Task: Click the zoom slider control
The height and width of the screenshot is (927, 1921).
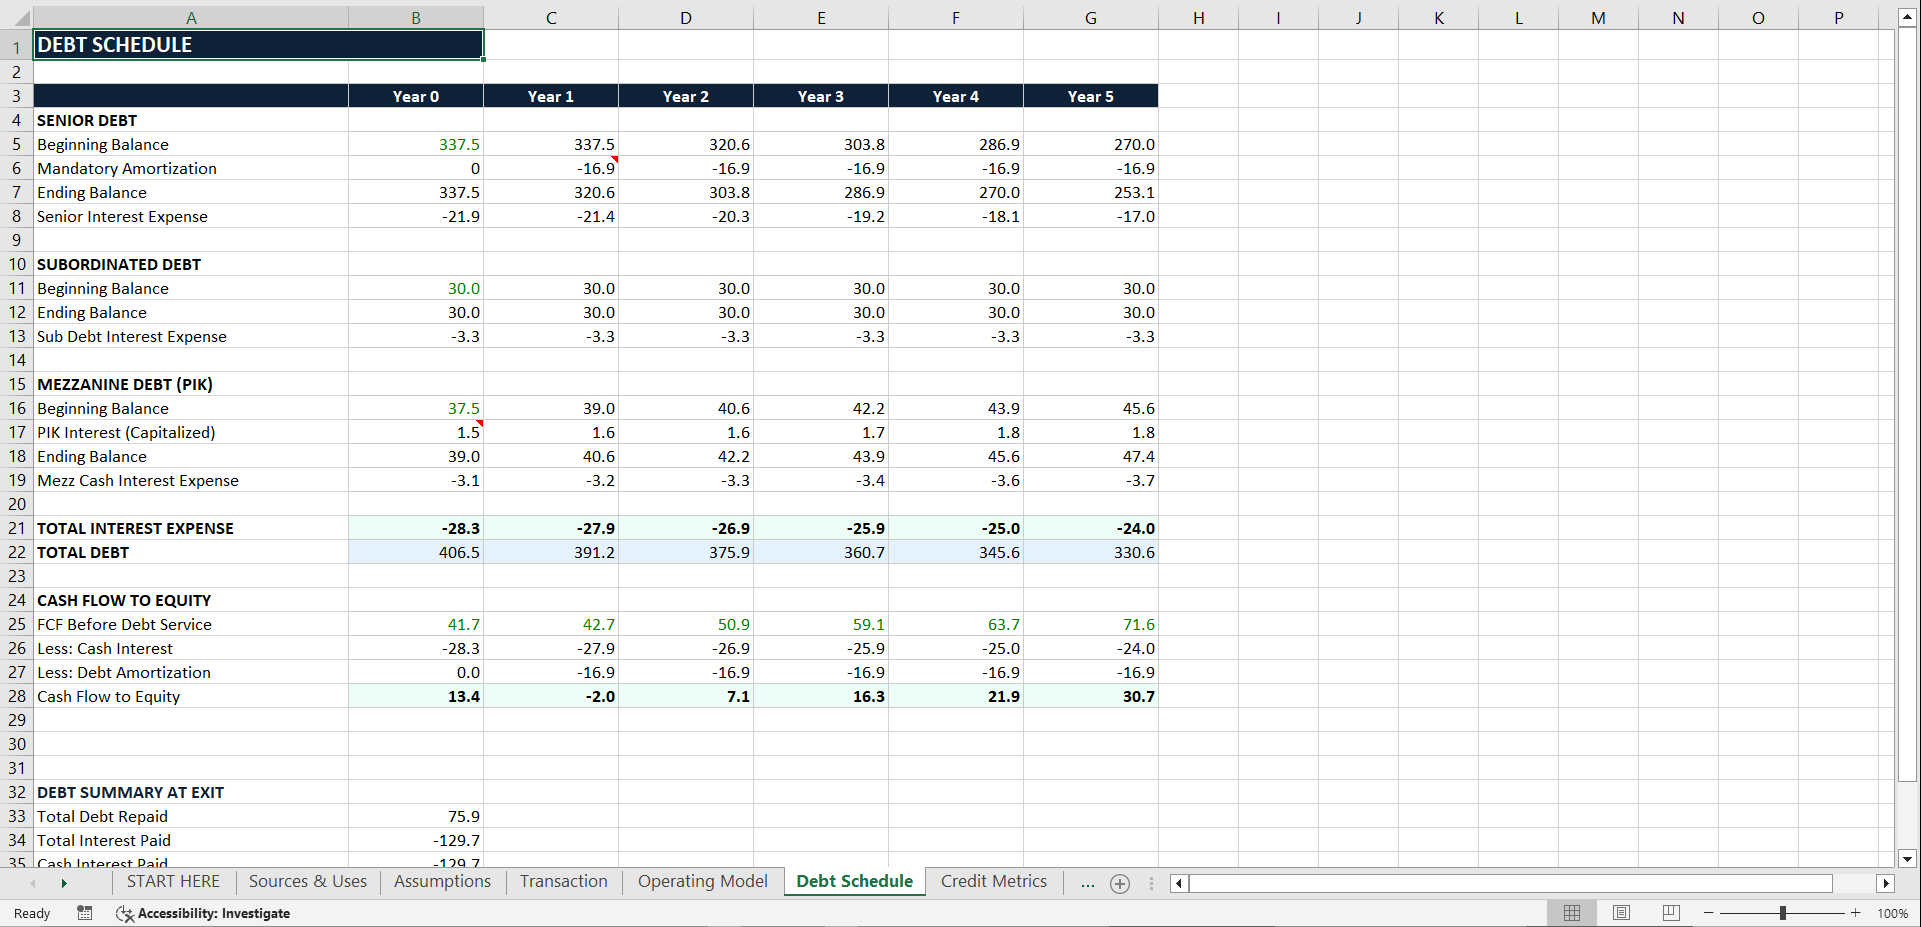Action: pos(1781,913)
